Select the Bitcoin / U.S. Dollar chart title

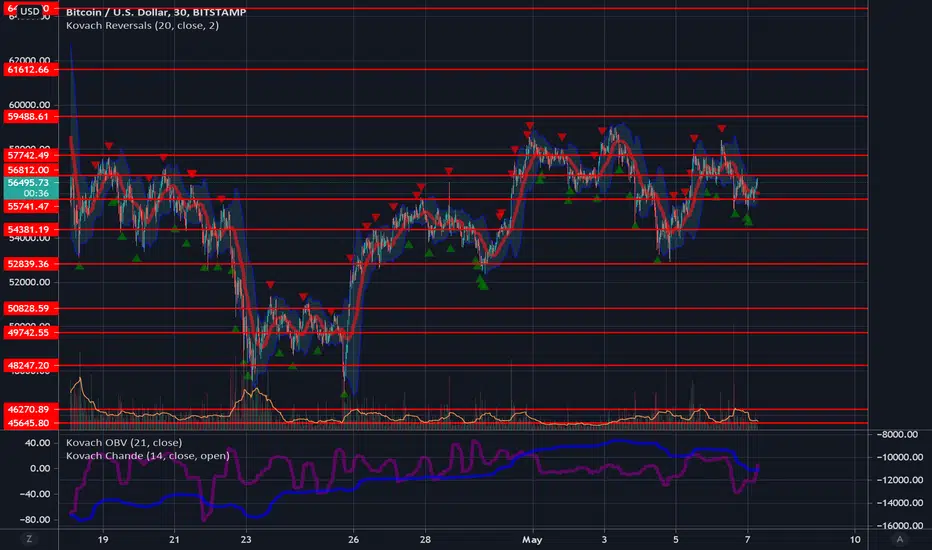pyautogui.click(x=156, y=12)
